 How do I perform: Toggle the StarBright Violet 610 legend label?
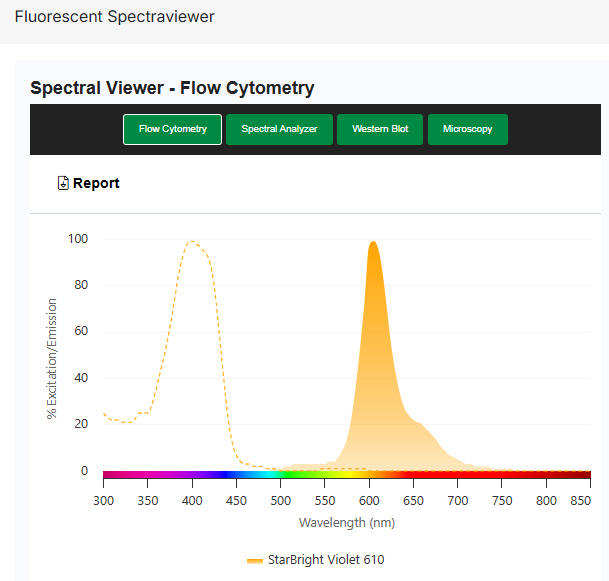click(x=325, y=560)
